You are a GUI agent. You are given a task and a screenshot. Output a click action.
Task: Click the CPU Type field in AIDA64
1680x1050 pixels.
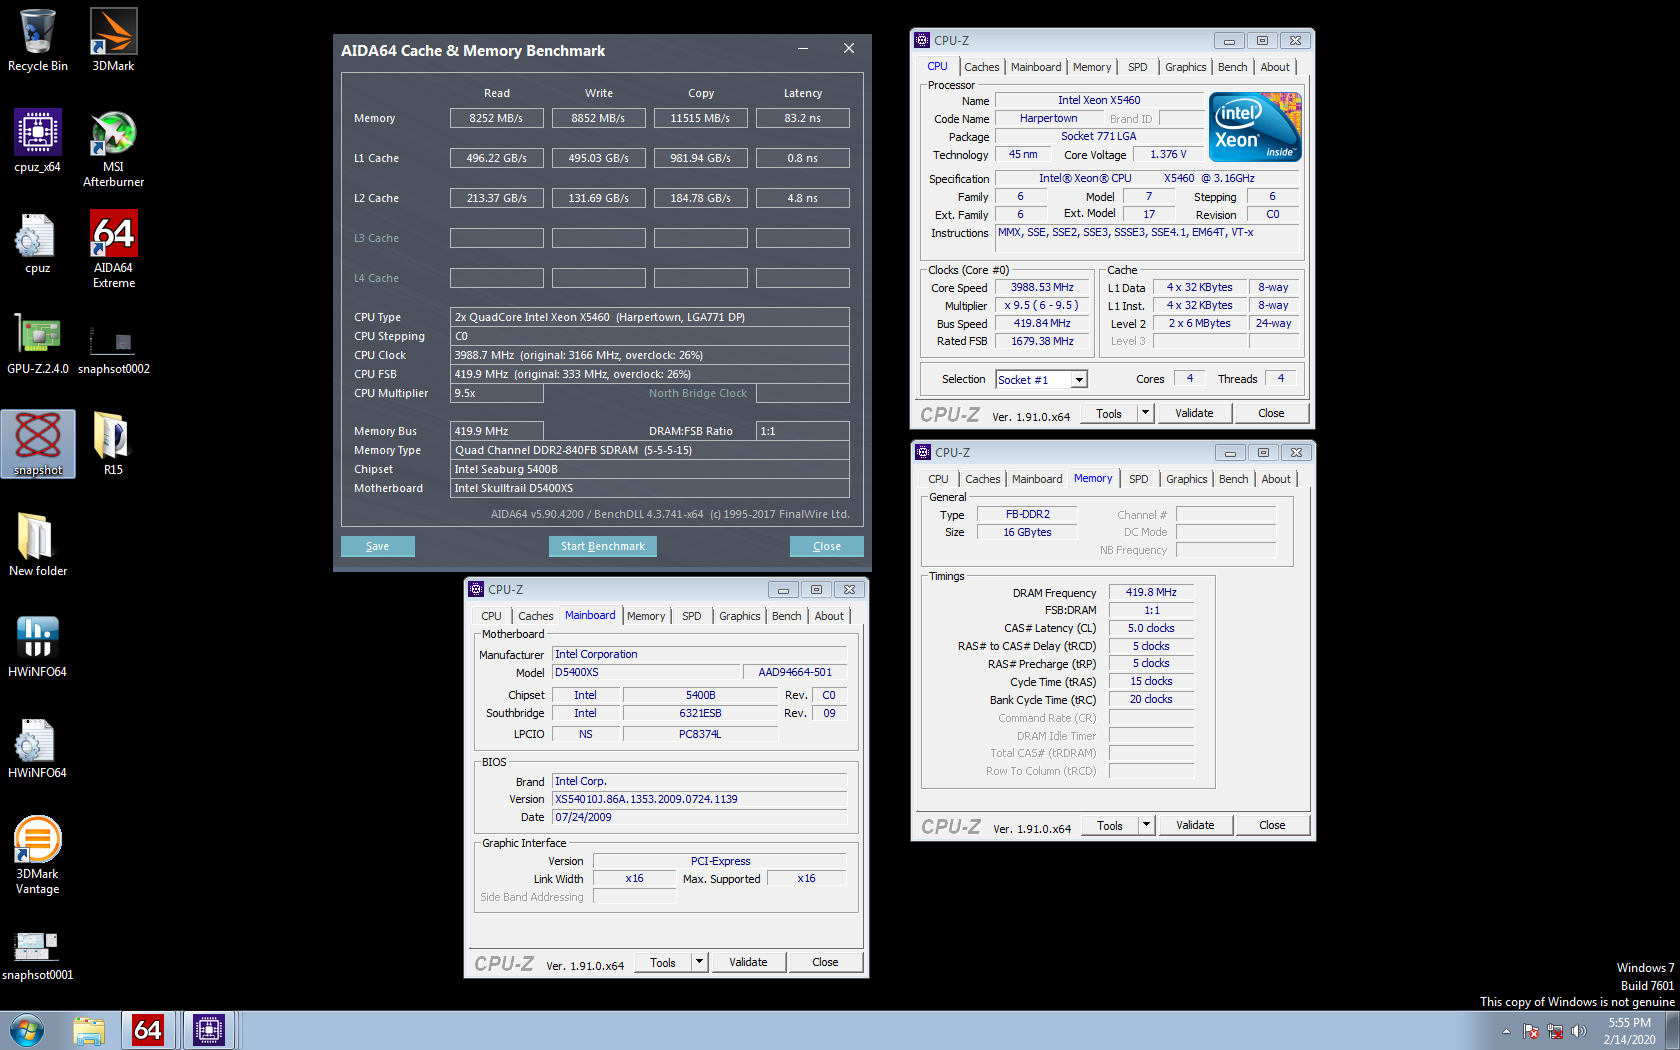[650, 317]
